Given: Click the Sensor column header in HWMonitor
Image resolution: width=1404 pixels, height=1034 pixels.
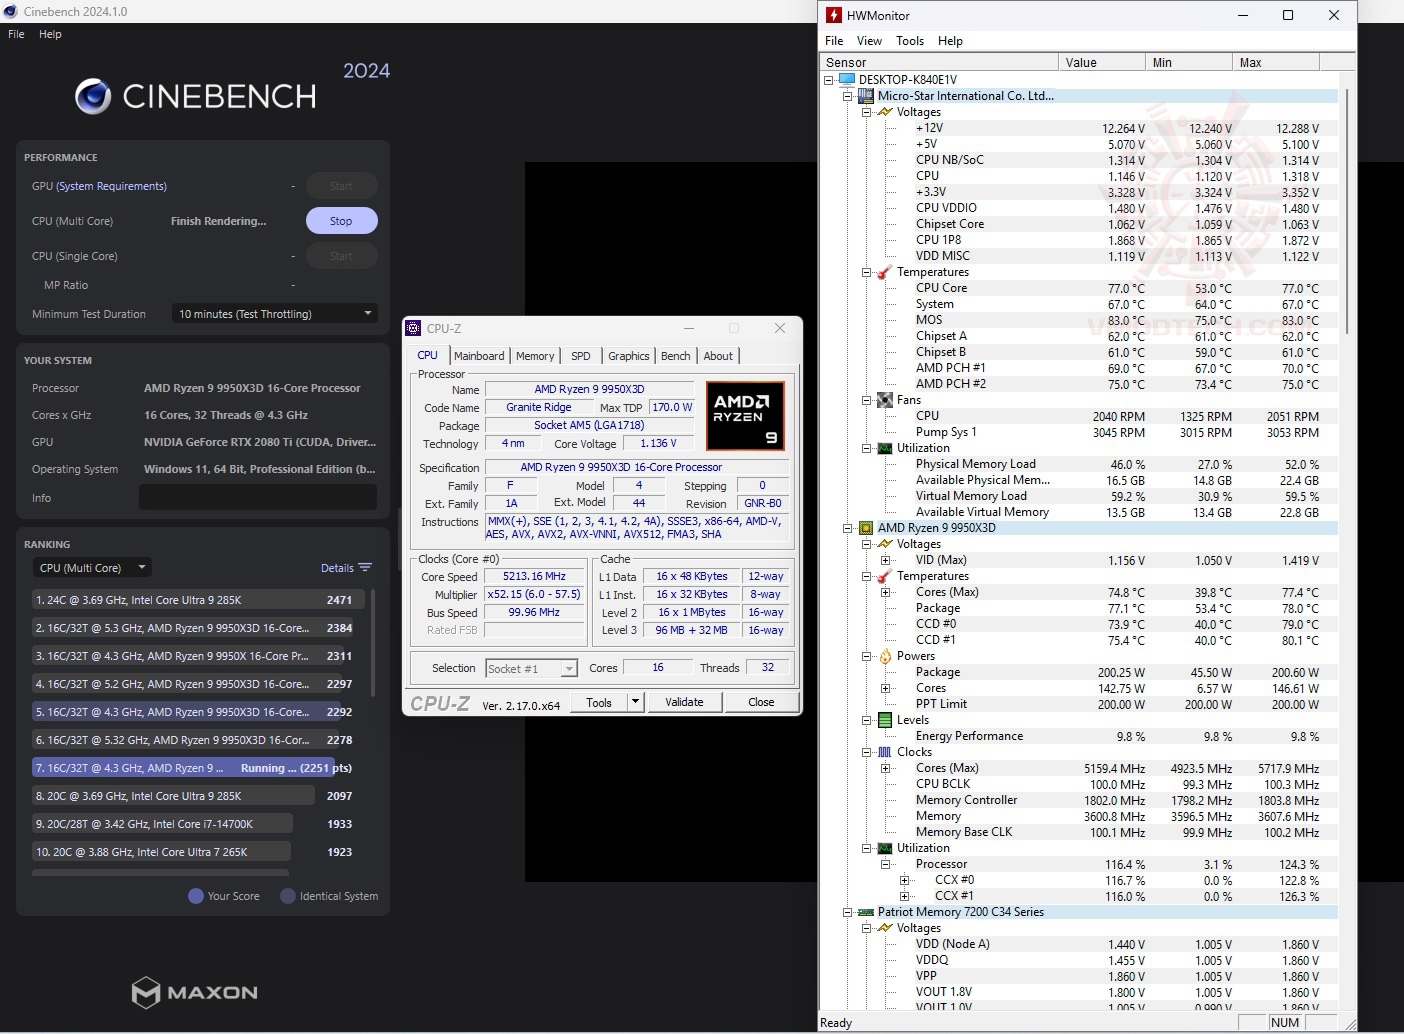Looking at the screenshot, I should [939, 62].
